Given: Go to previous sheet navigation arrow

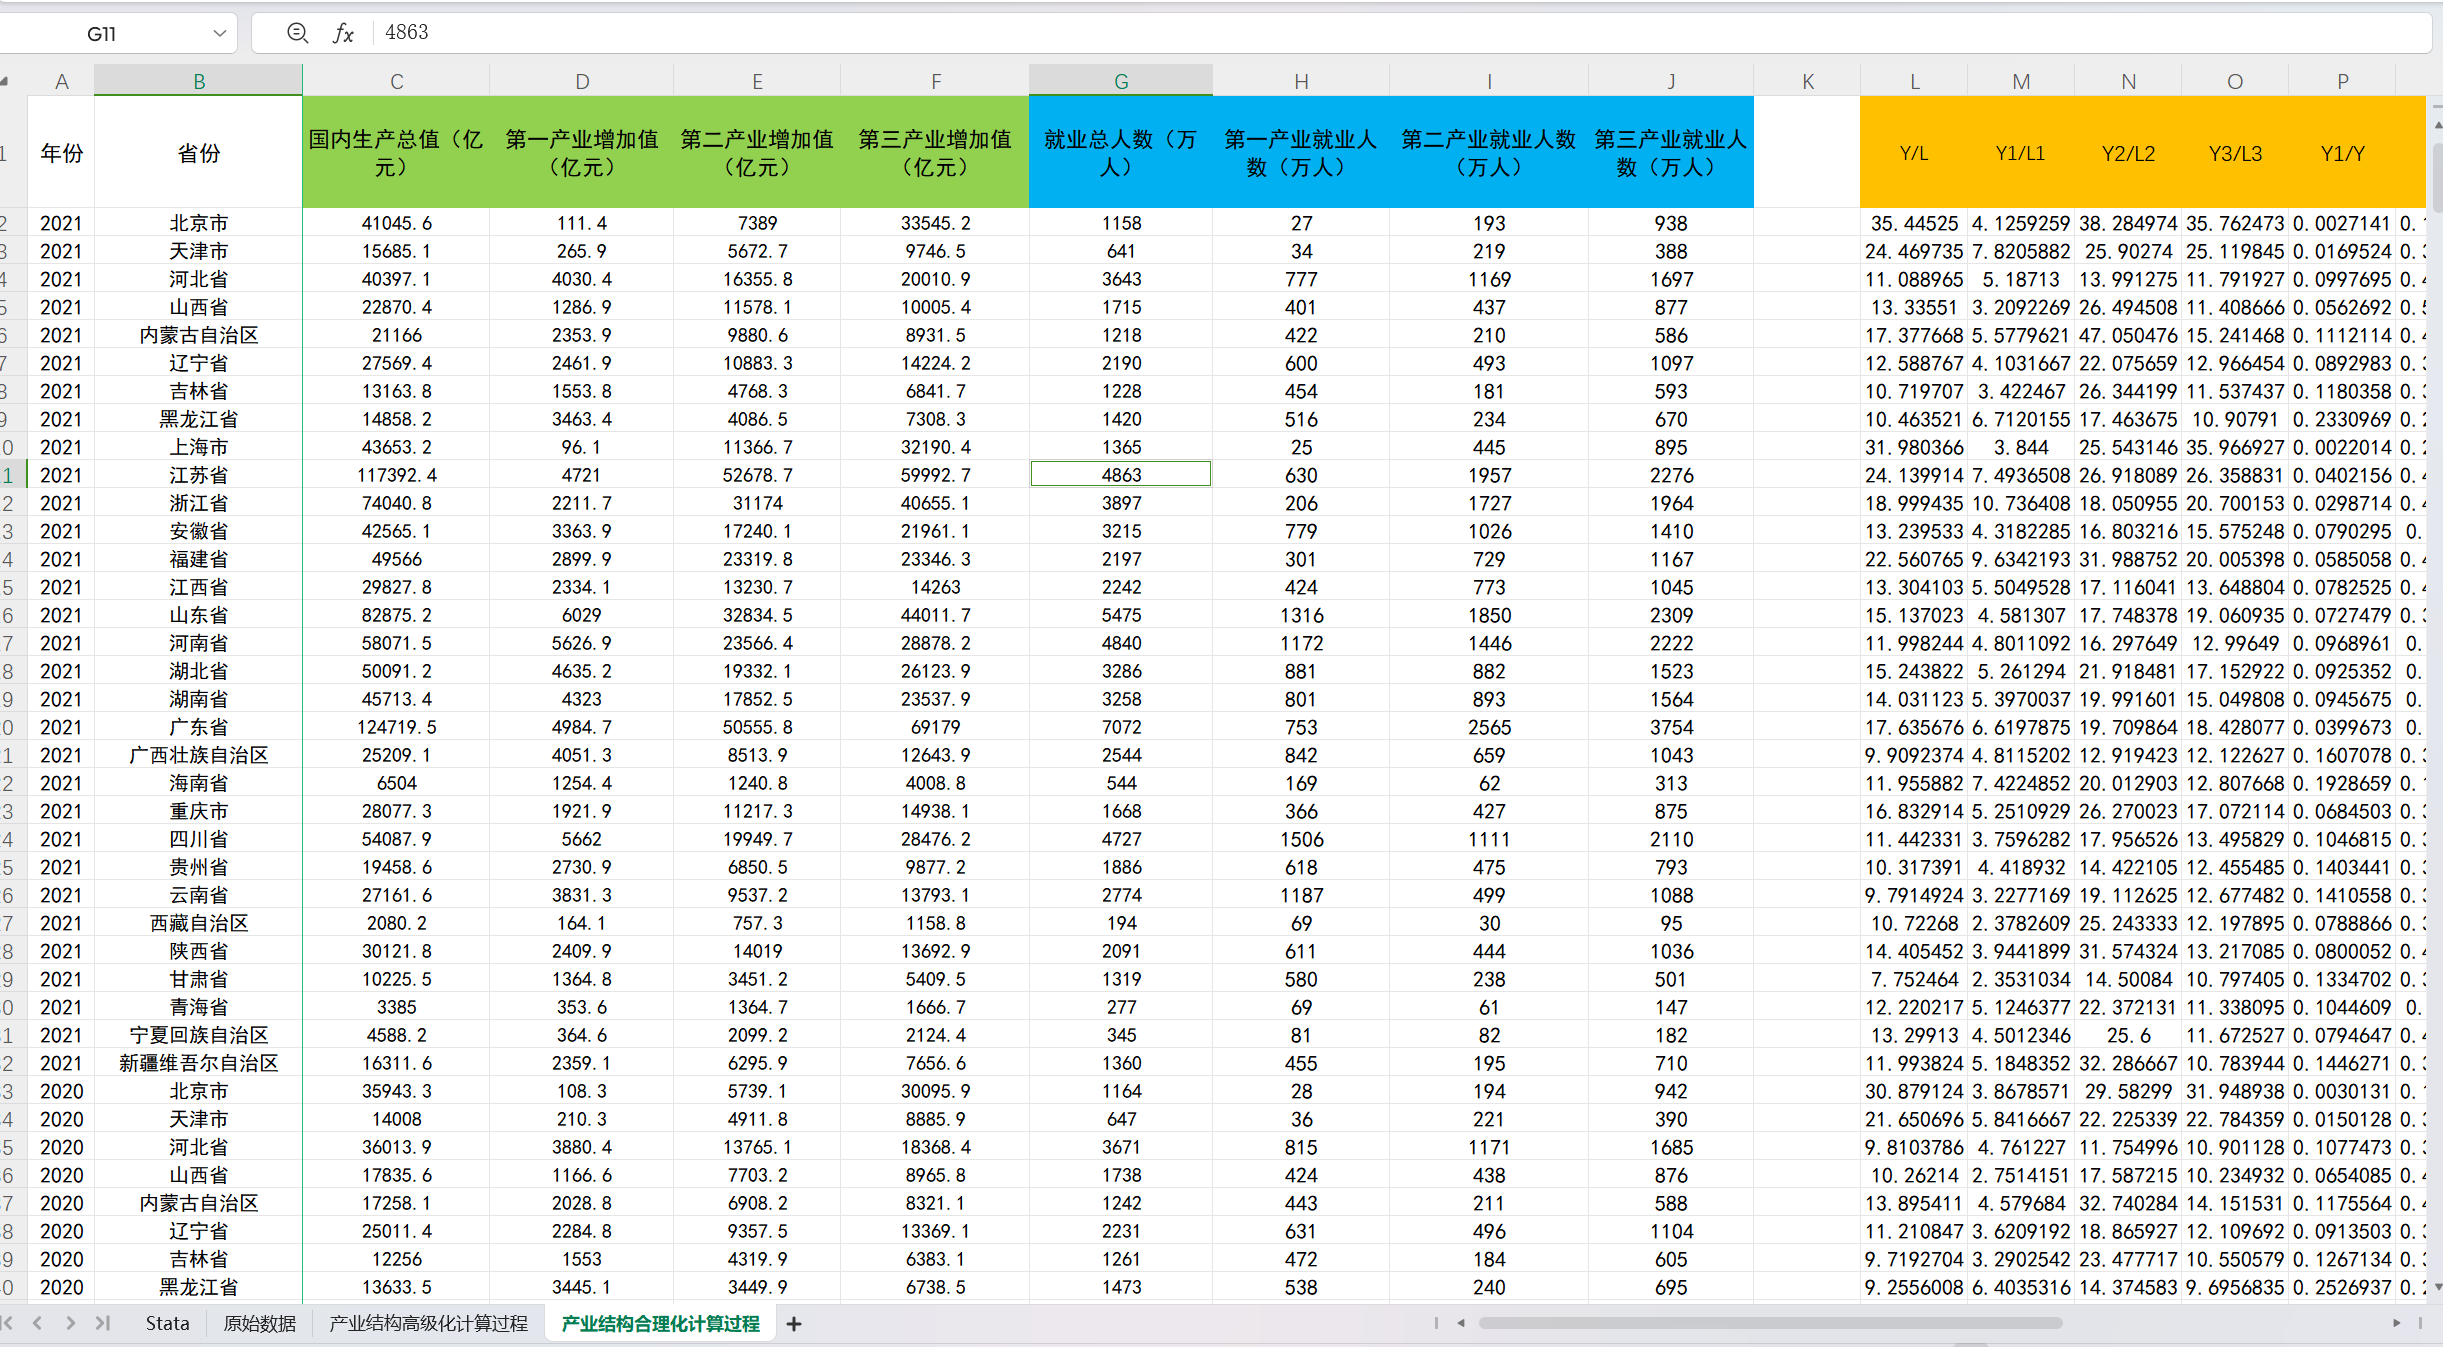Looking at the screenshot, I should click(38, 1323).
